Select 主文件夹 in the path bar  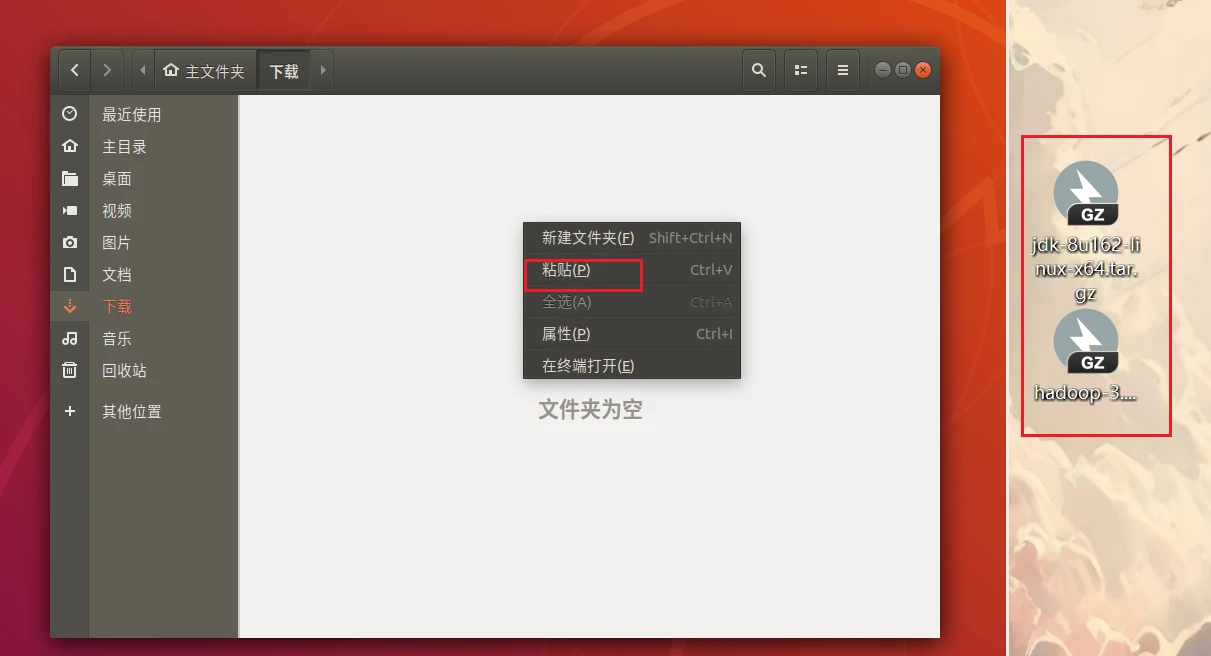click(205, 72)
